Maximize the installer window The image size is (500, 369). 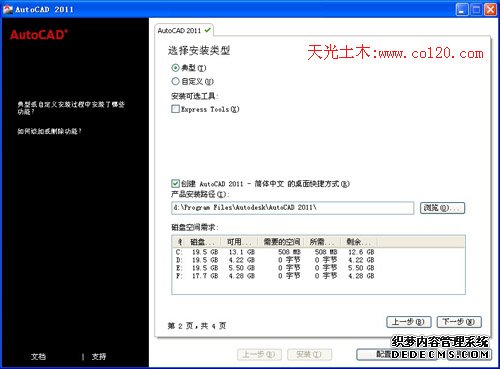[x=476, y=10]
